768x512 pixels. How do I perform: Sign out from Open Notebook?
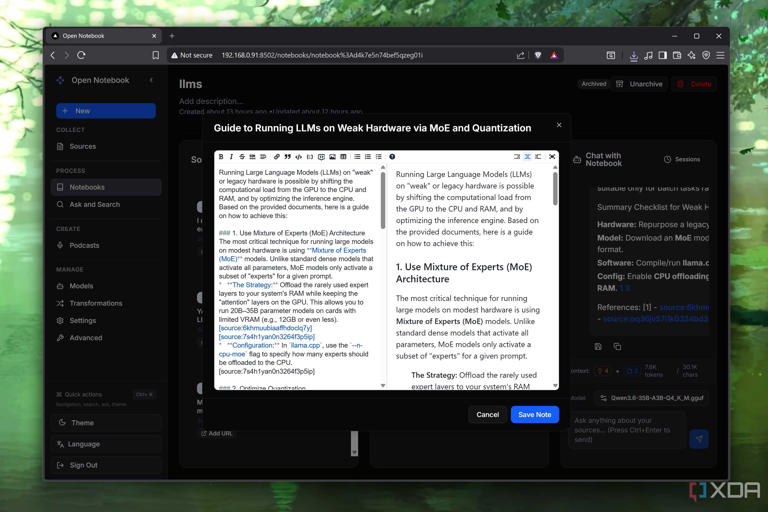(x=106, y=465)
